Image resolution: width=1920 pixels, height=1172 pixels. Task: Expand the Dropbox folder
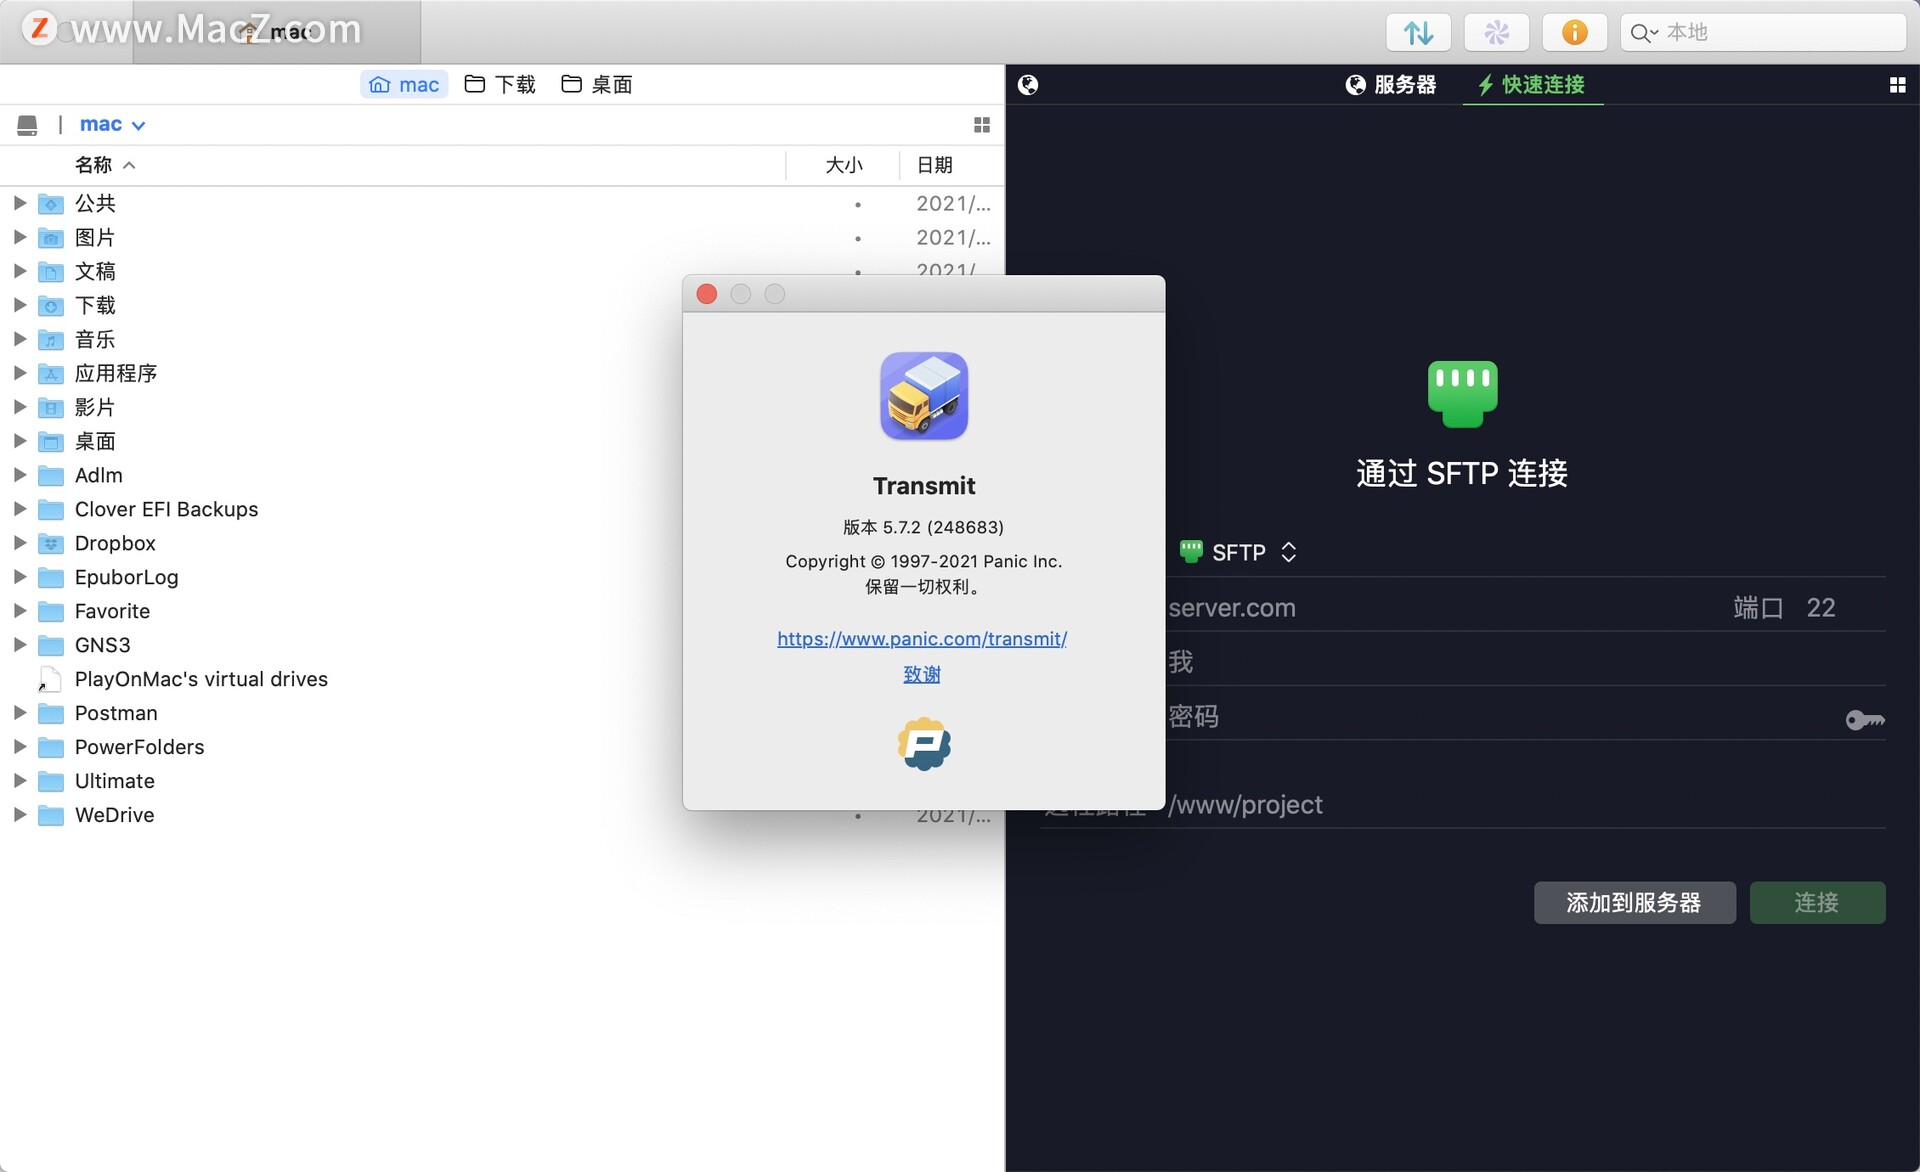tap(19, 543)
